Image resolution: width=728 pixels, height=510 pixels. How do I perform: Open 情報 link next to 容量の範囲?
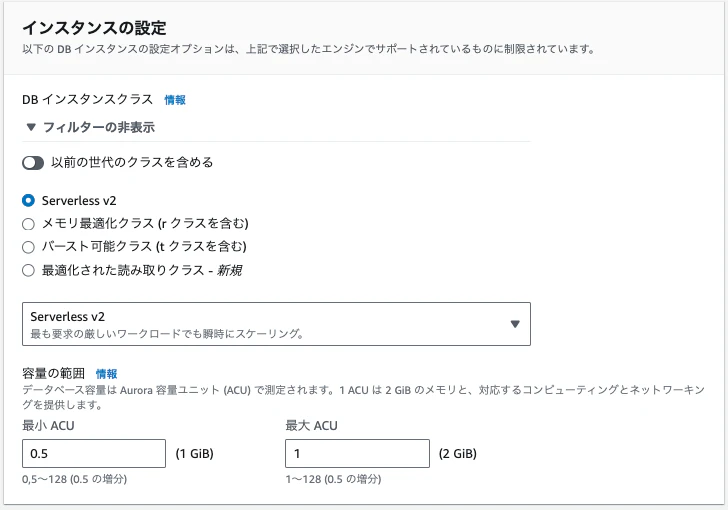click(x=106, y=373)
